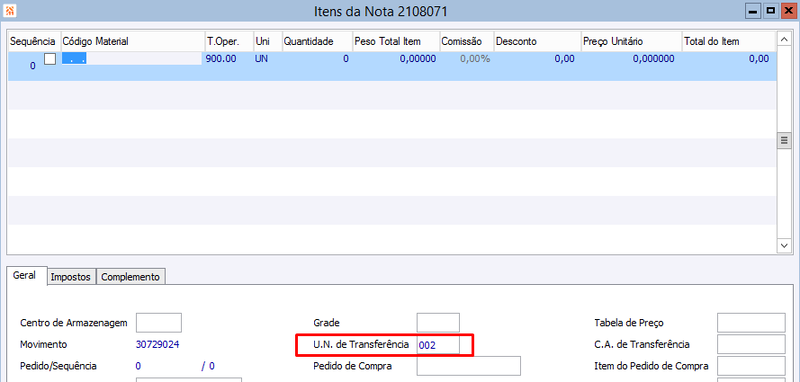Image resolution: width=800 pixels, height=382 pixels.
Task: Minimize the Itens da Nota window
Action: pyautogui.click(x=752, y=11)
